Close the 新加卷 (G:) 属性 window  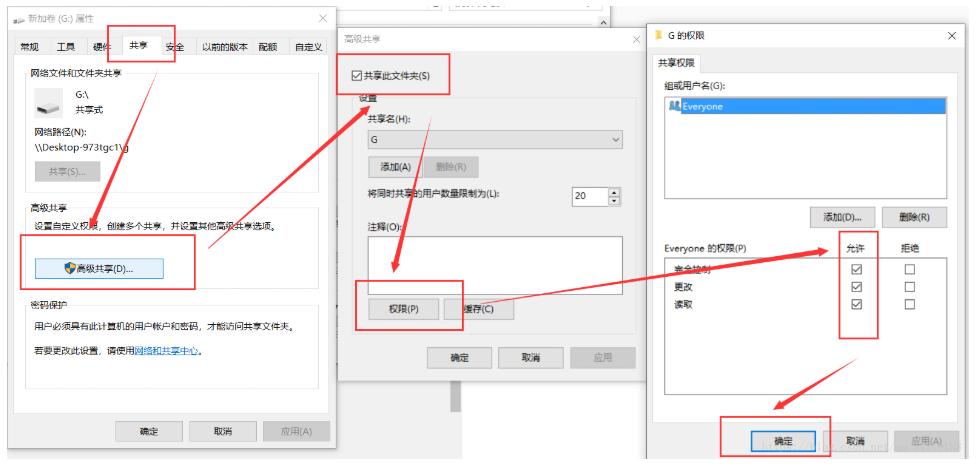coord(323,19)
